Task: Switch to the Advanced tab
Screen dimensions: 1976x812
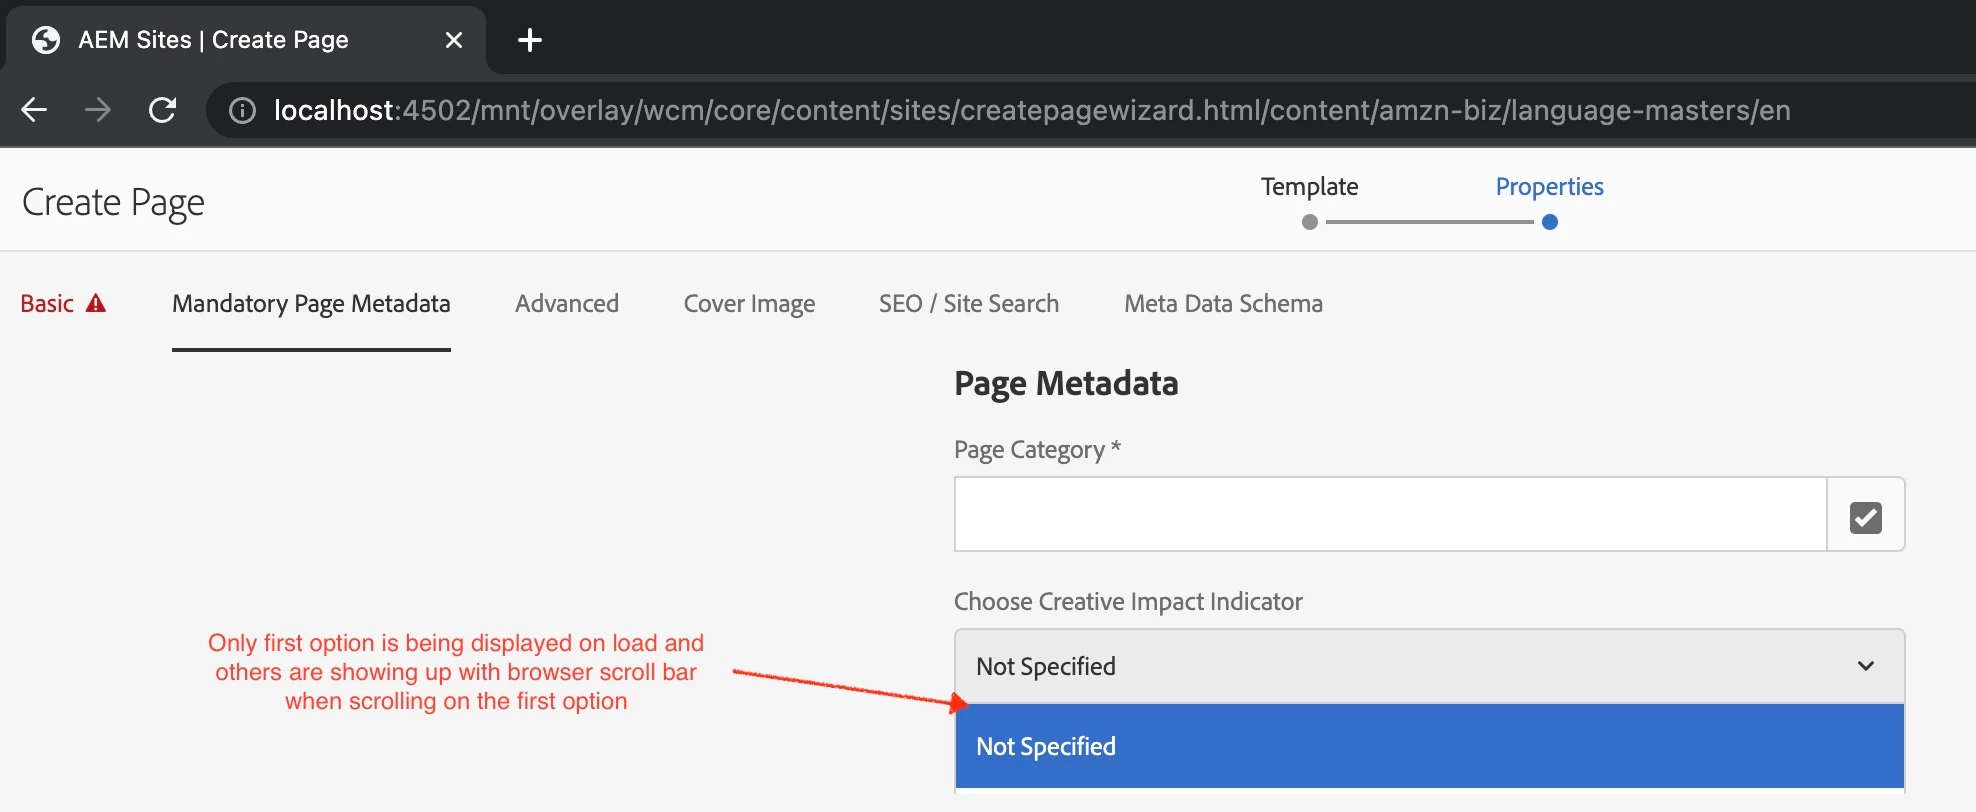Action: pos(567,304)
